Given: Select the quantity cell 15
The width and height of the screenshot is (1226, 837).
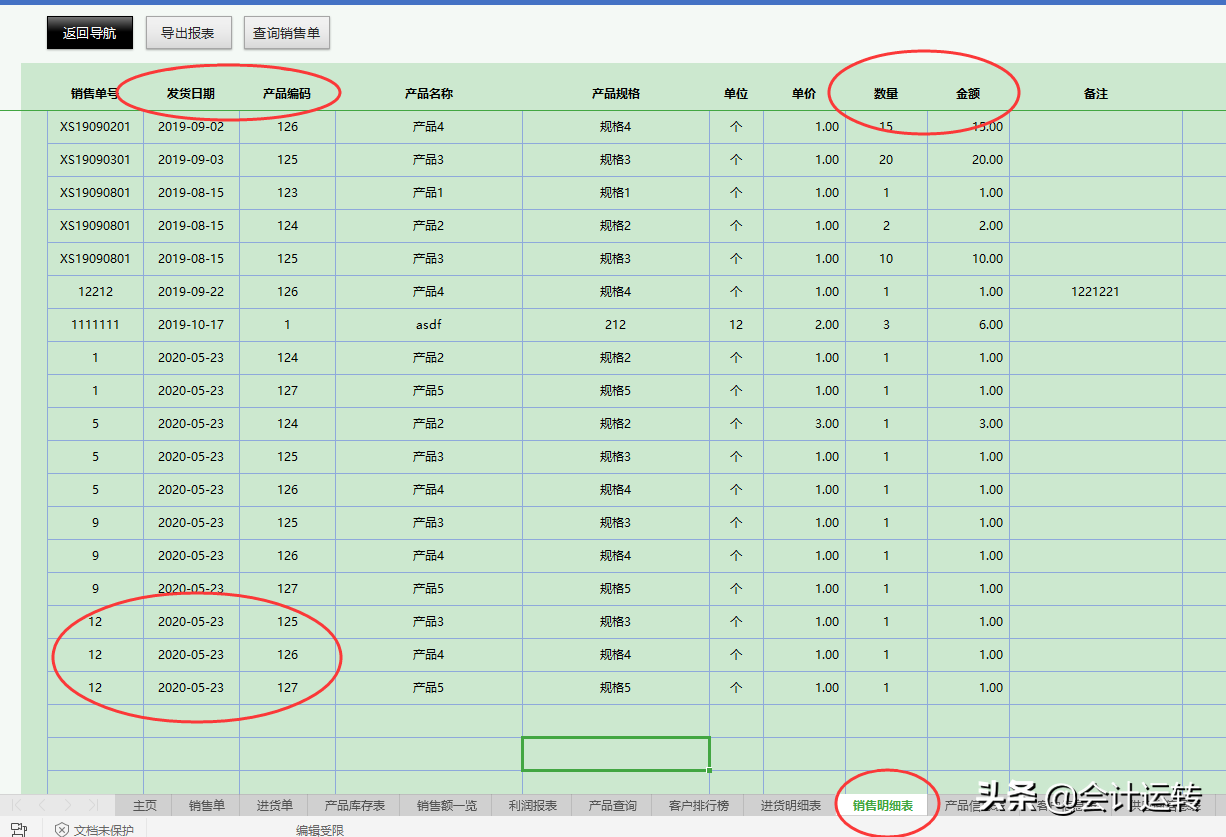Looking at the screenshot, I should pos(886,127).
